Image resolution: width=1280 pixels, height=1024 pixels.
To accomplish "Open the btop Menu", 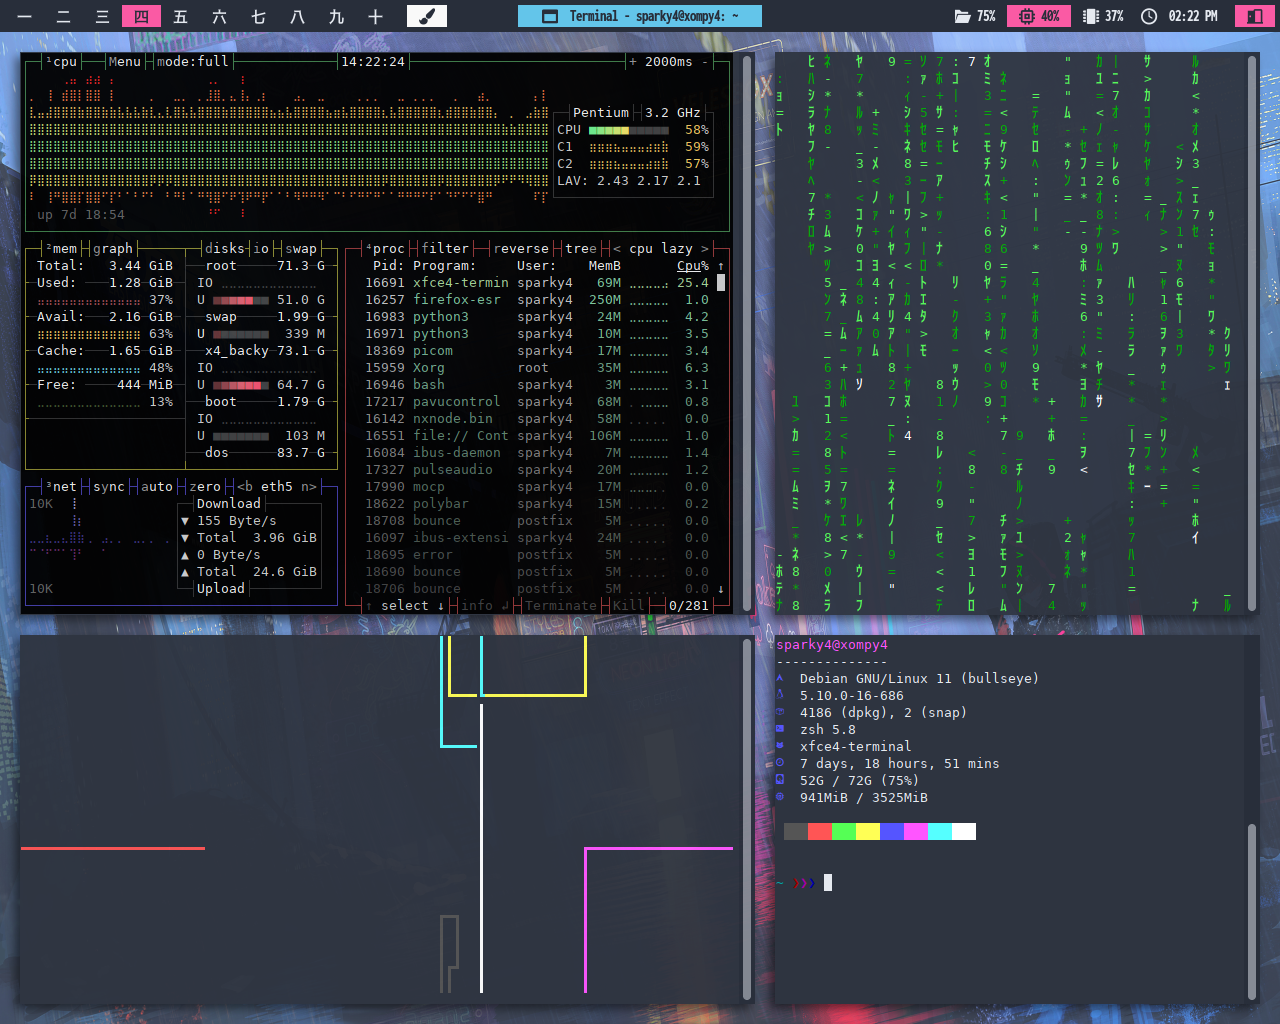I will tap(124, 61).
